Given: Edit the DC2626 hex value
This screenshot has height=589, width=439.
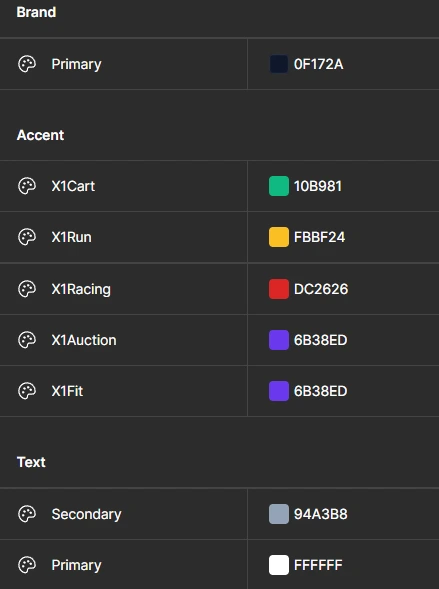Looking at the screenshot, I should [321, 289].
